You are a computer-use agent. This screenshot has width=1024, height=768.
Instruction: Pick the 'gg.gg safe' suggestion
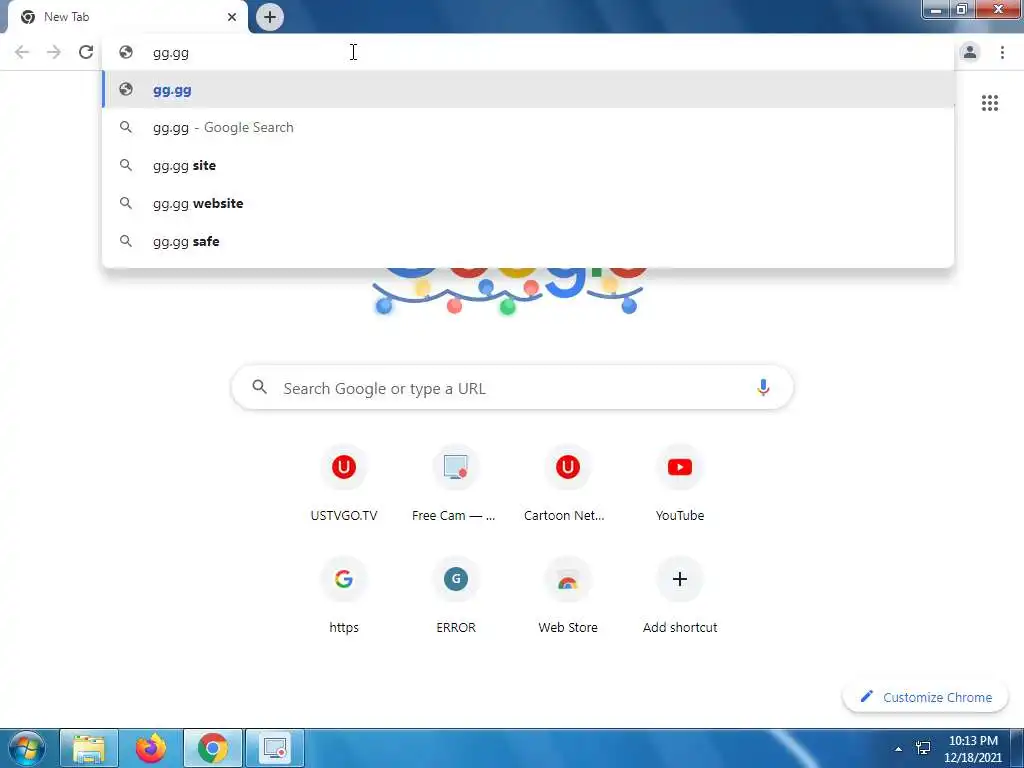coord(528,241)
